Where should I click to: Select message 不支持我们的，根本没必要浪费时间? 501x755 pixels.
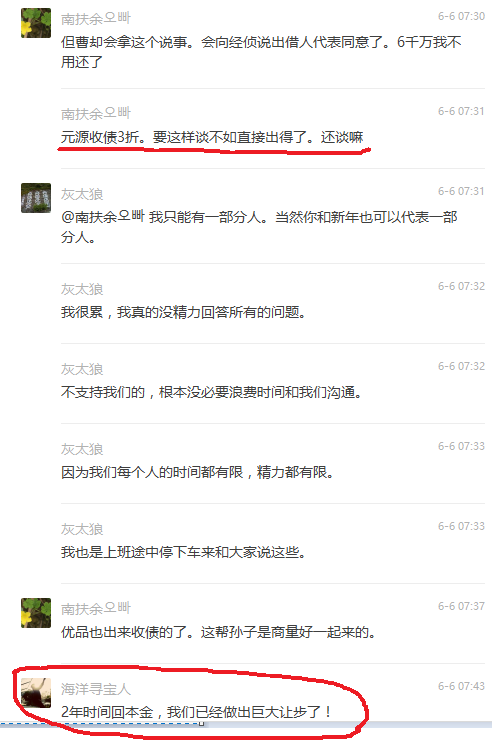(x=211, y=392)
